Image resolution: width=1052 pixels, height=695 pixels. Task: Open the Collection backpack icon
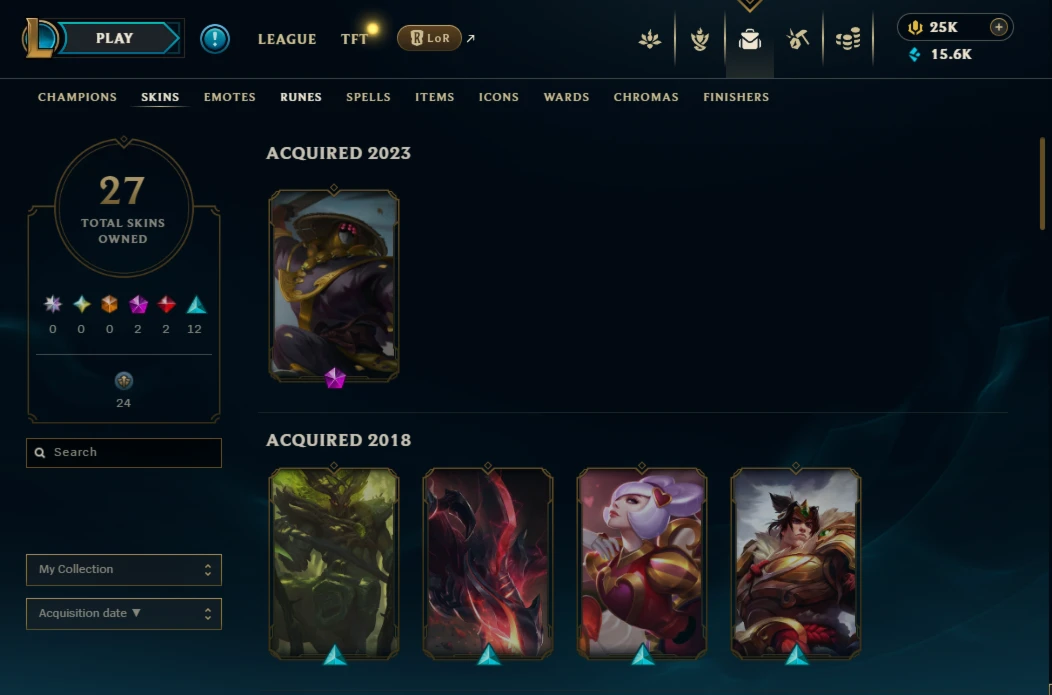[x=749, y=40]
